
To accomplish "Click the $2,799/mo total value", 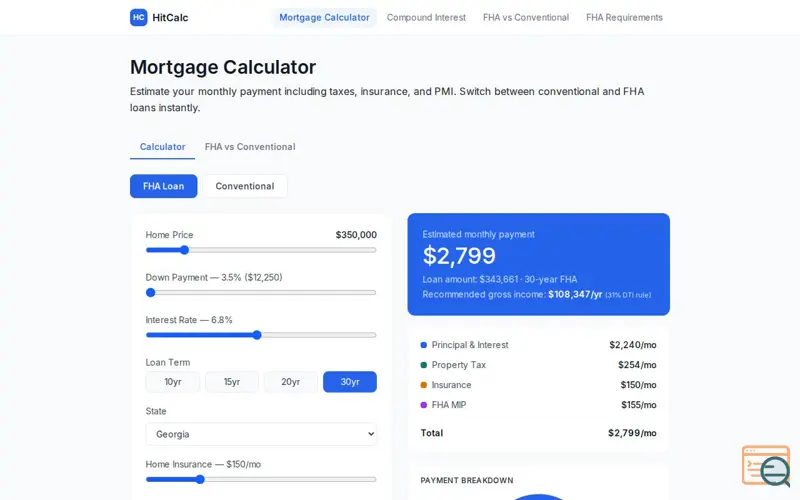I will [632, 433].
